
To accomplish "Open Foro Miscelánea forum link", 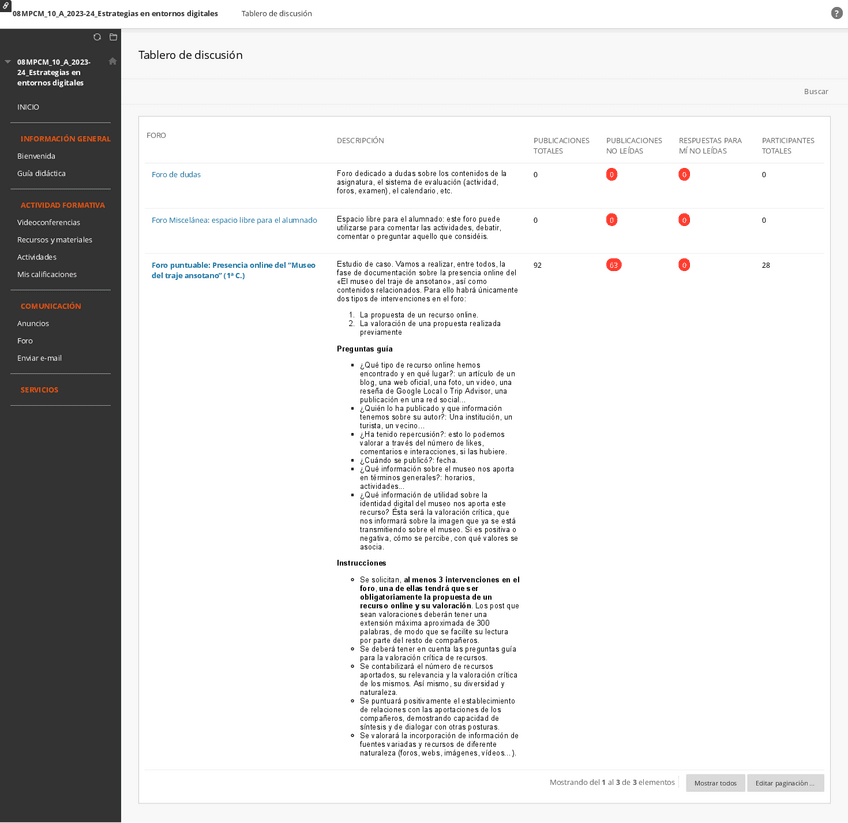I will click(234, 220).
